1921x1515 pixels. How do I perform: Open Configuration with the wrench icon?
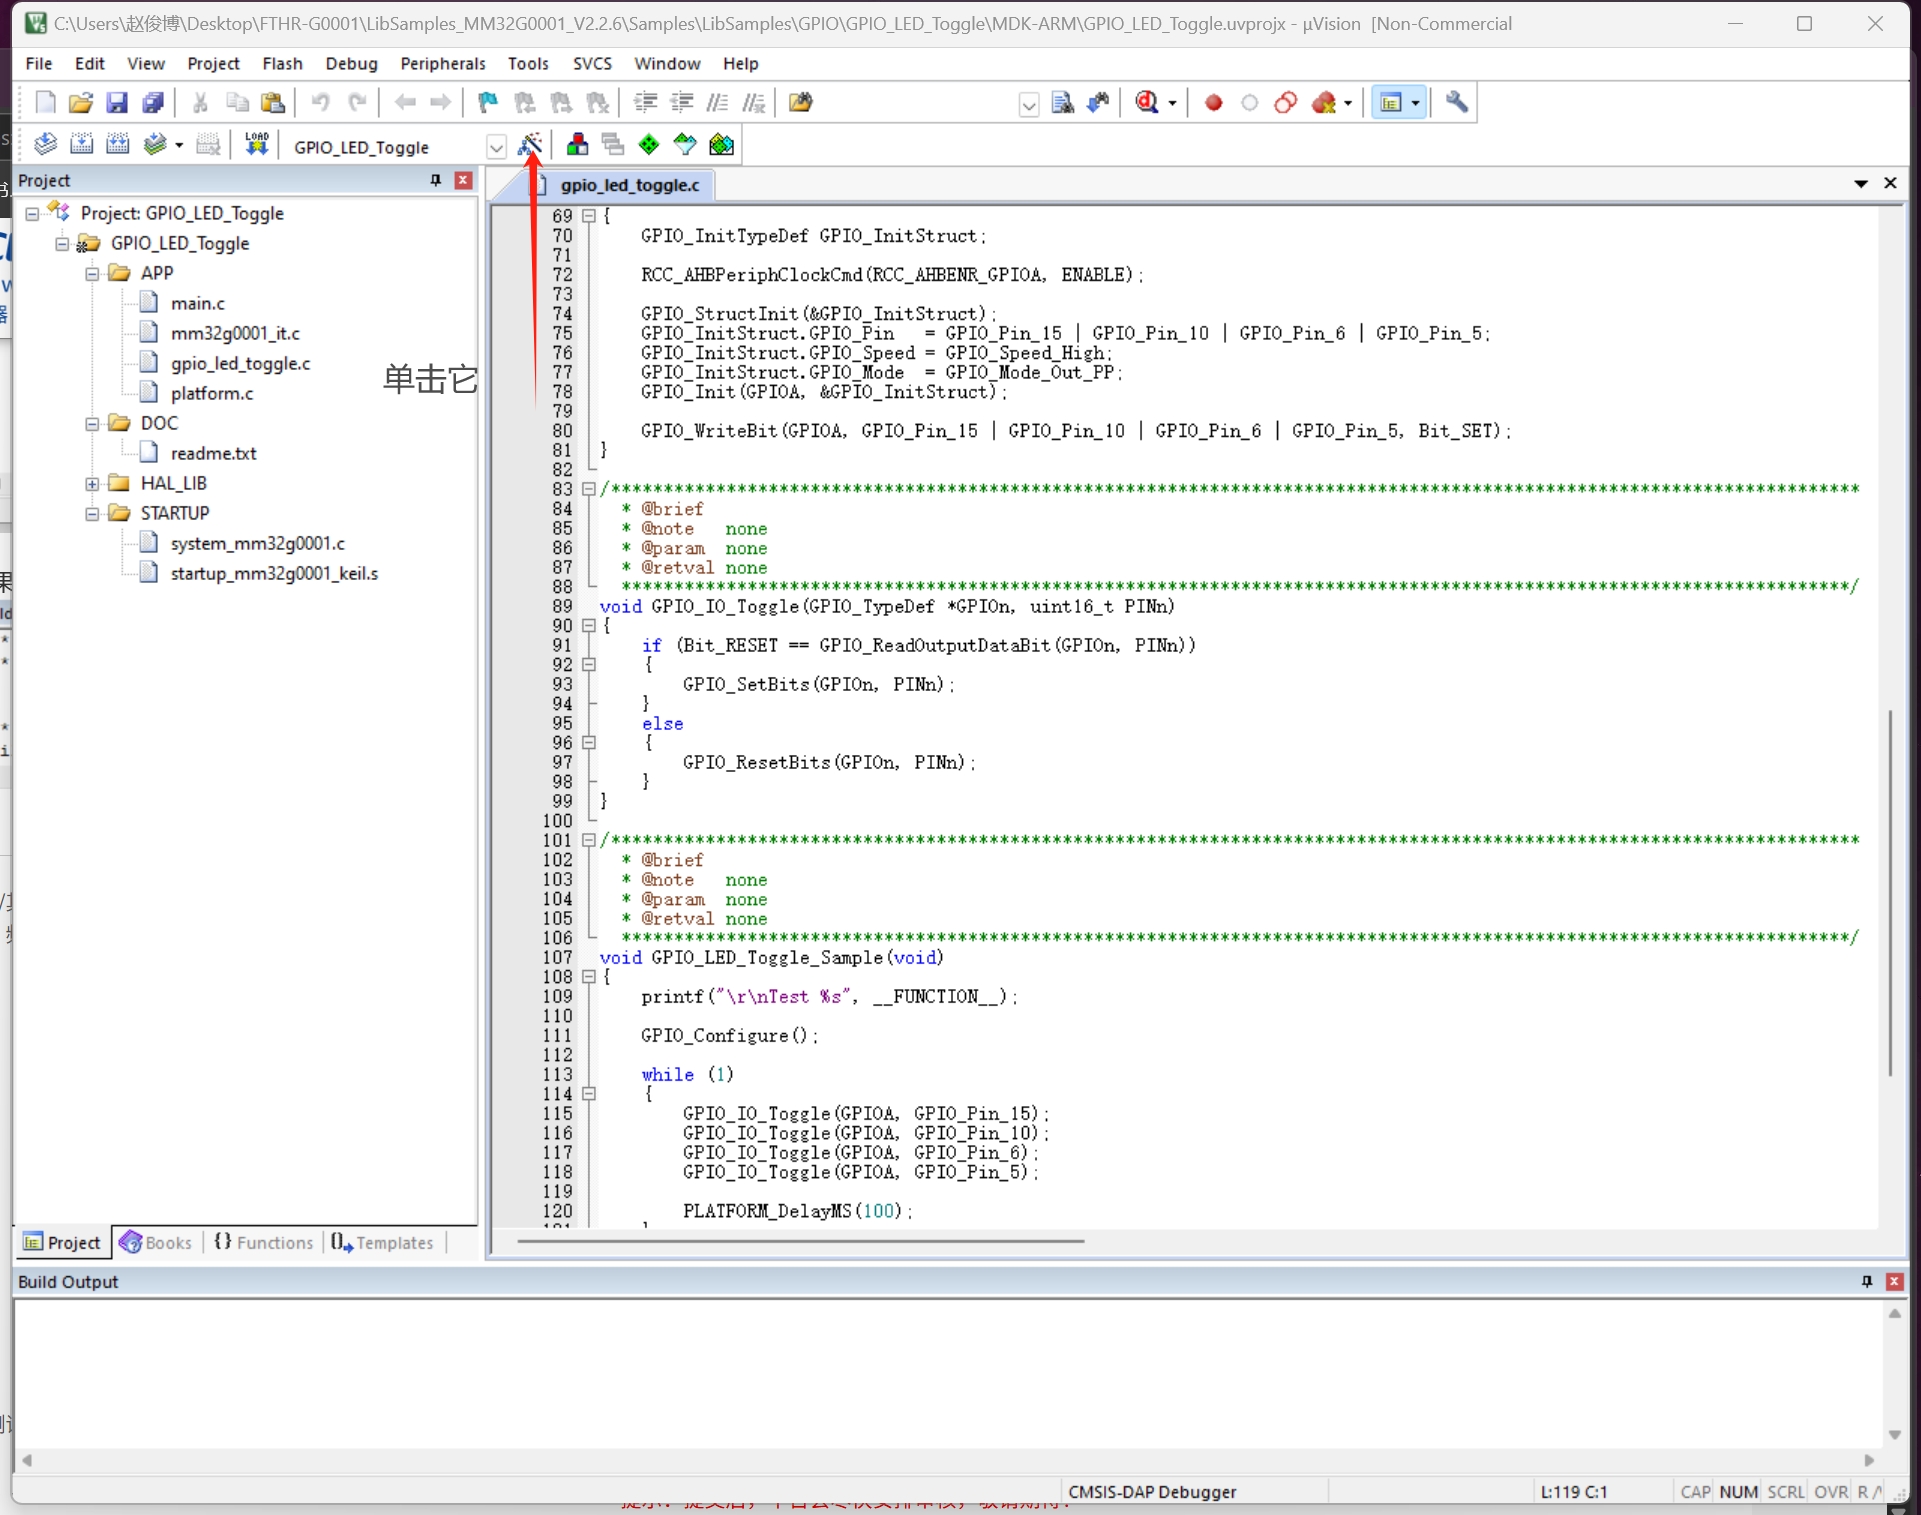click(x=1457, y=102)
